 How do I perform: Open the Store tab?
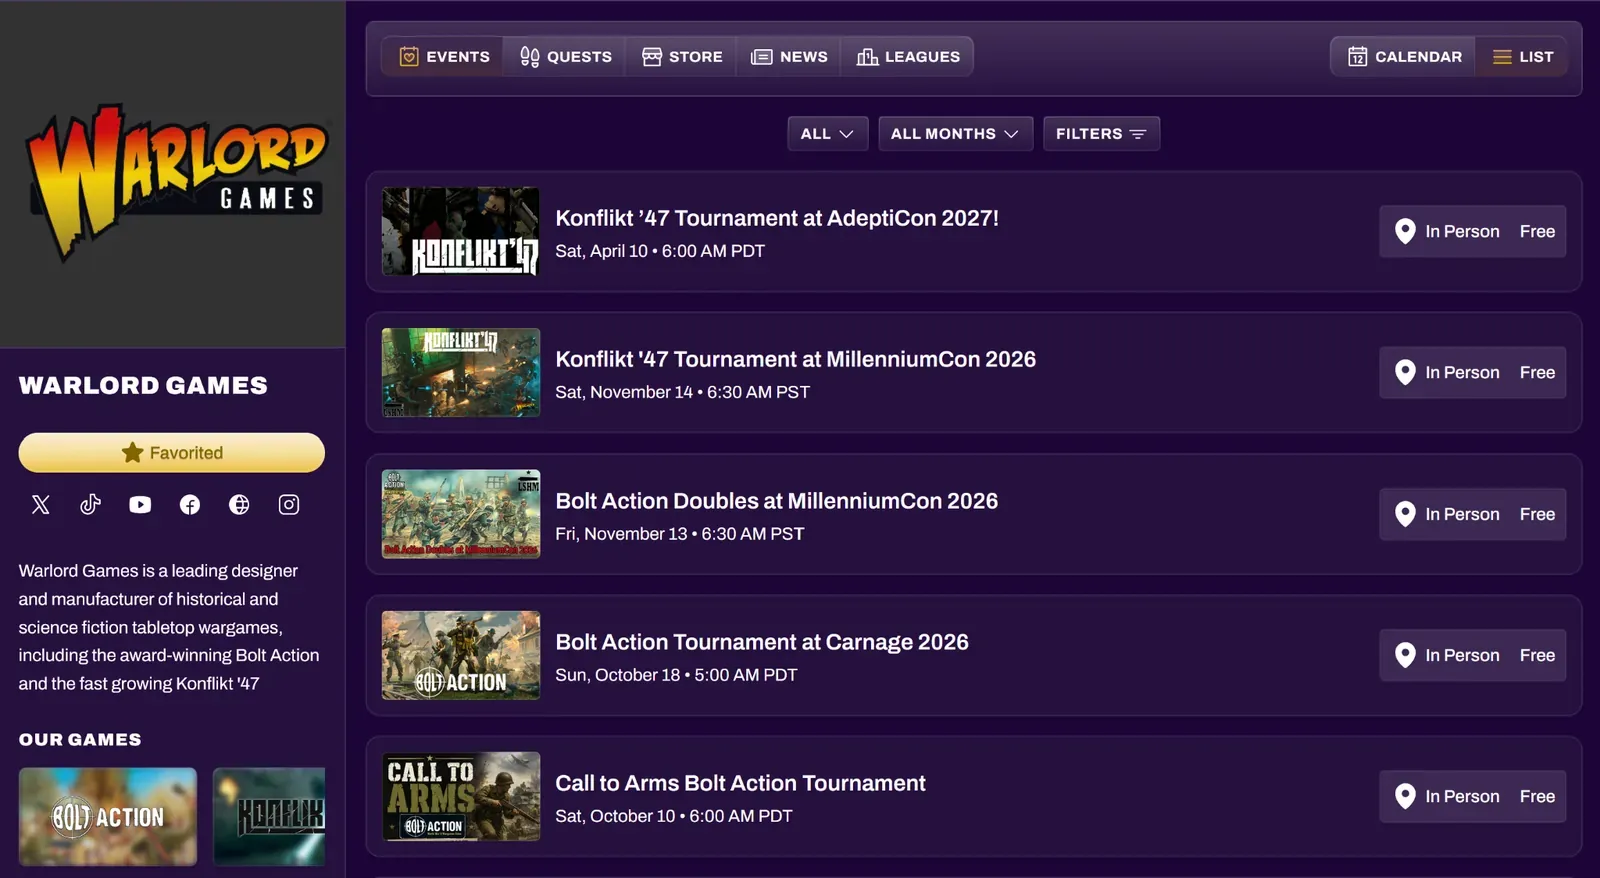pyautogui.click(x=682, y=57)
